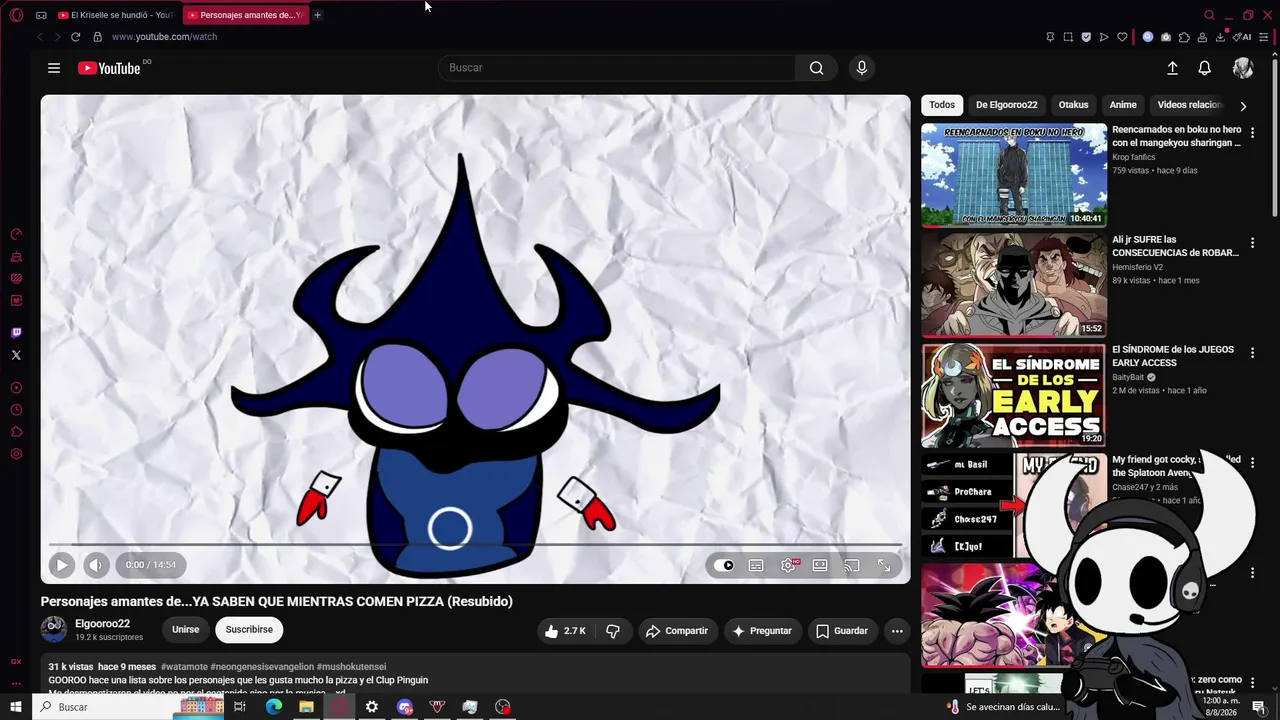This screenshot has height=720, width=1280.
Task: Toggle autoplay switch in the player
Action: (x=724, y=565)
